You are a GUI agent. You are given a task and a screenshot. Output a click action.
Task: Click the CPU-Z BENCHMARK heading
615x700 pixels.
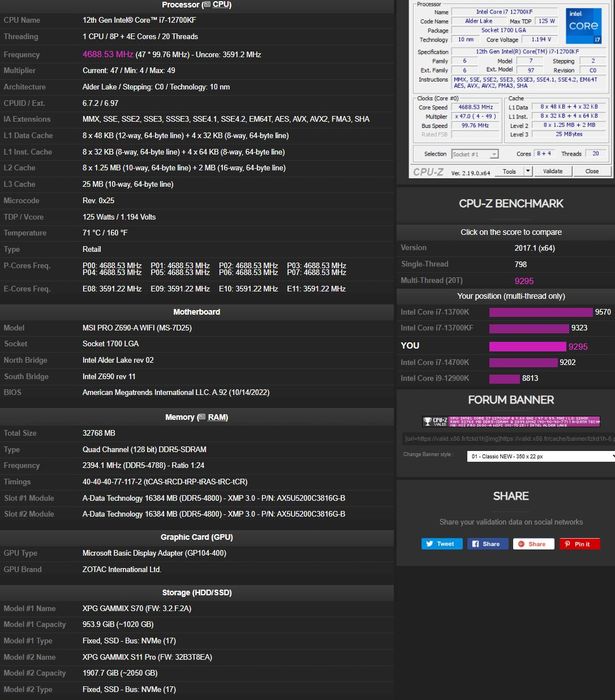point(511,204)
